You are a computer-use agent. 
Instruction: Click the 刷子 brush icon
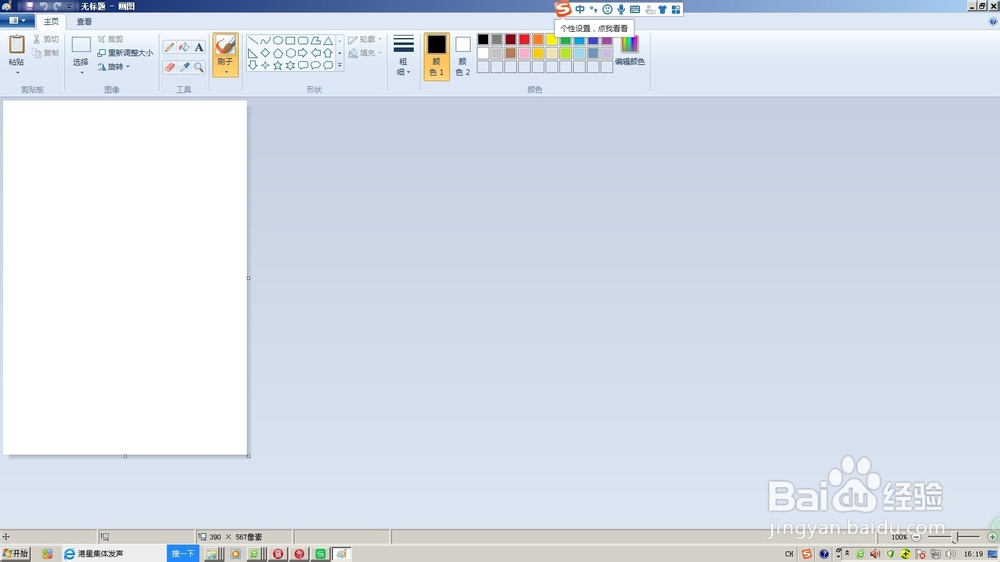(225, 45)
